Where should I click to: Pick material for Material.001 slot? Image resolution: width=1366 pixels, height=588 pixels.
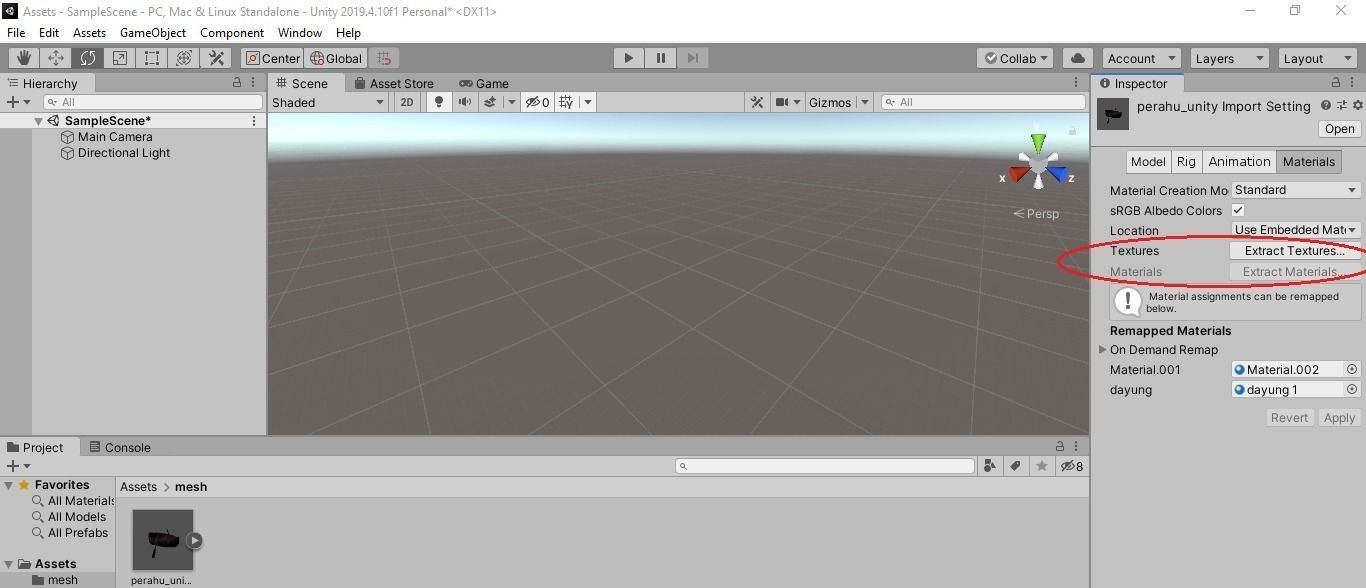(x=1352, y=369)
